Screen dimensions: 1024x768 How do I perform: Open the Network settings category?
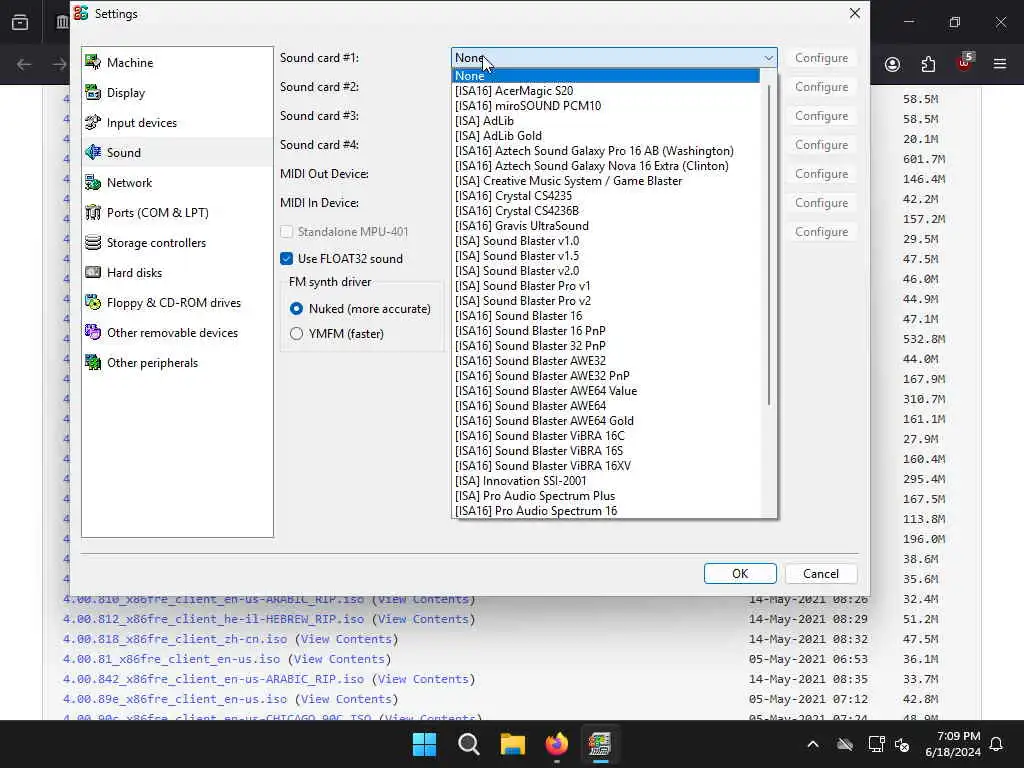tap(177, 183)
